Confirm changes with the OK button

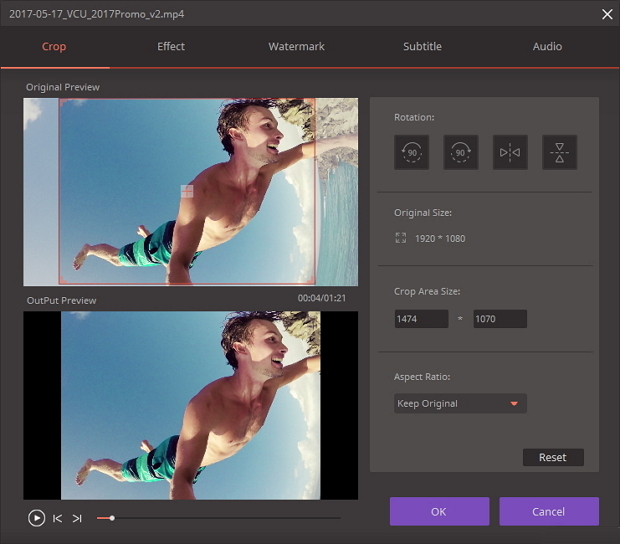tap(439, 511)
